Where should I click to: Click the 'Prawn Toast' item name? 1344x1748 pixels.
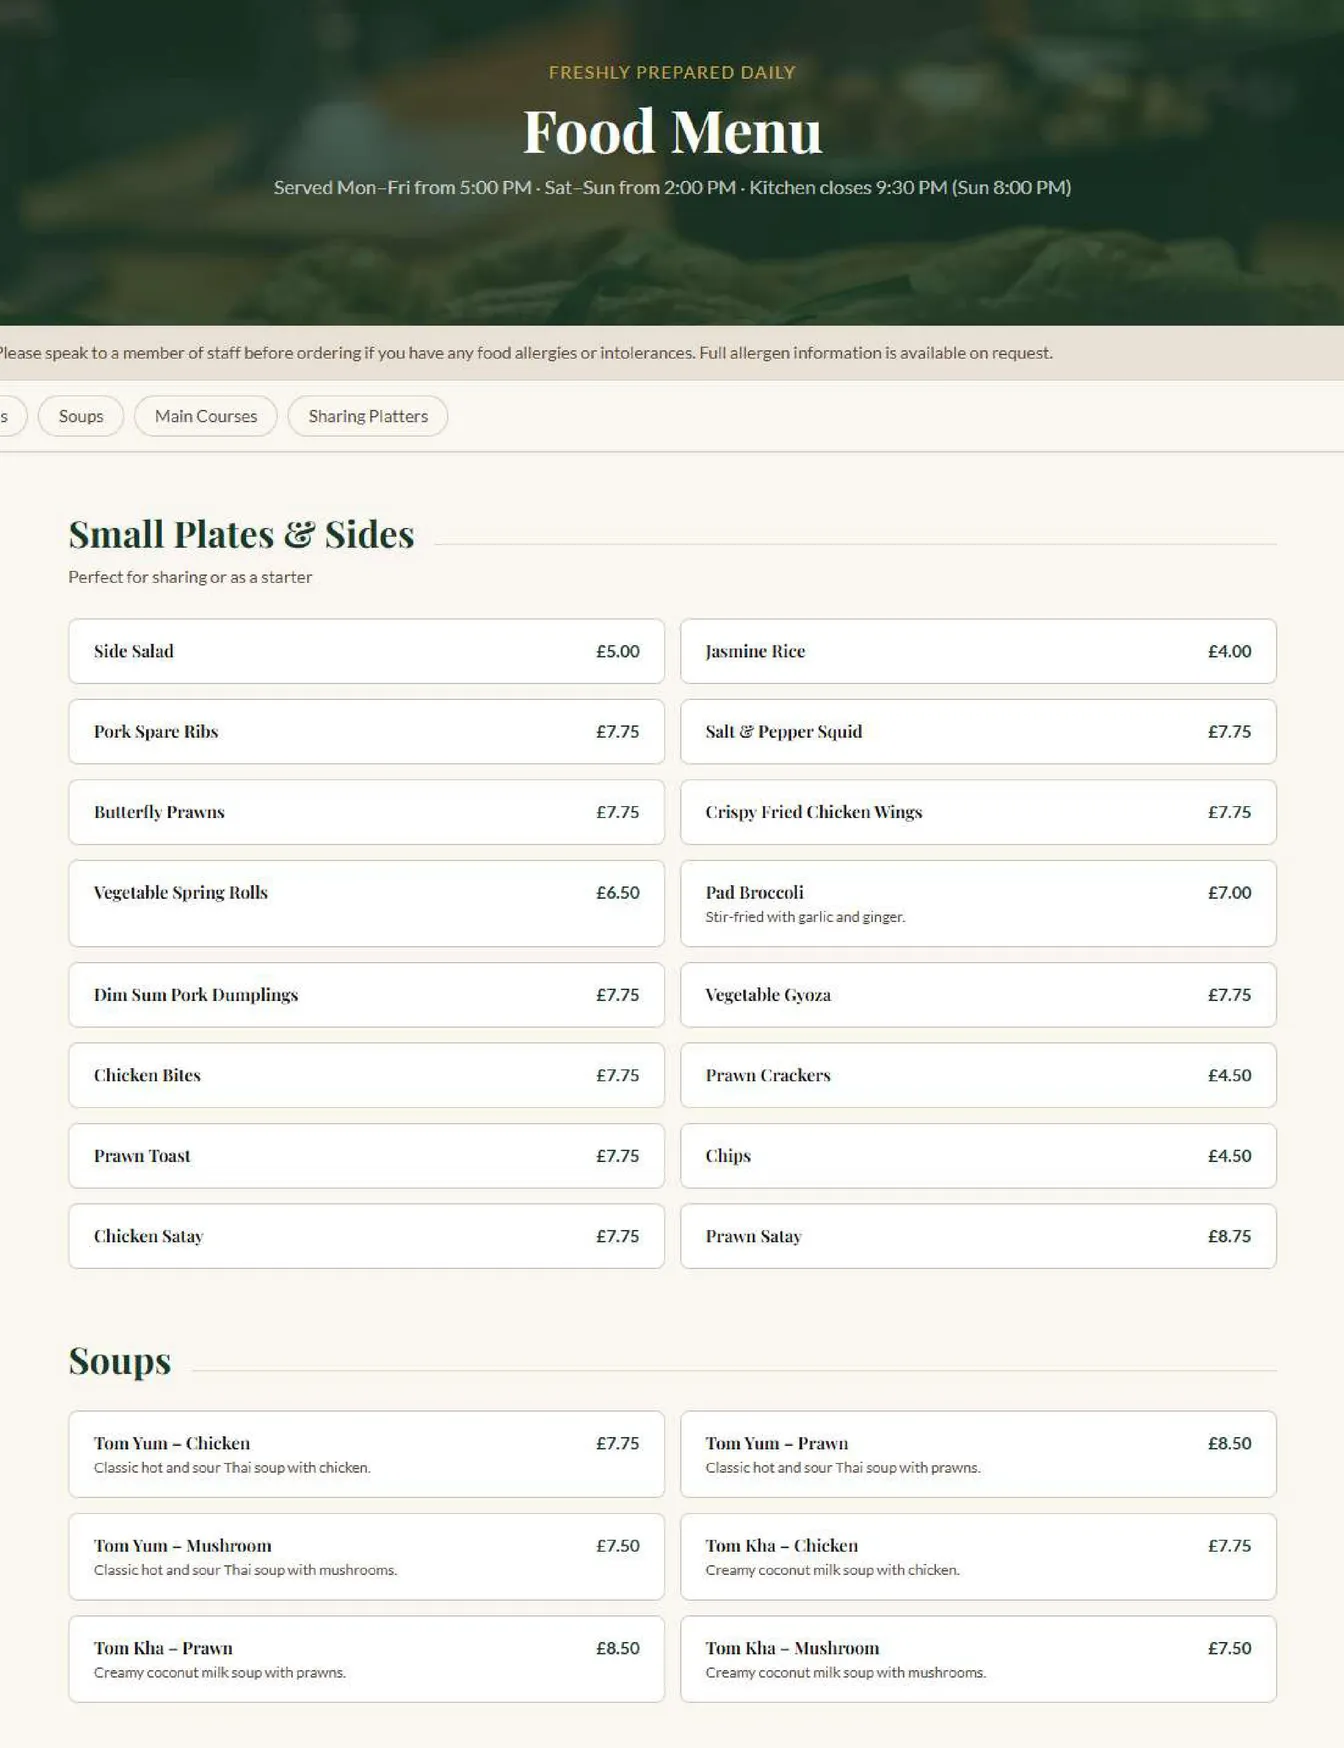142,1156
